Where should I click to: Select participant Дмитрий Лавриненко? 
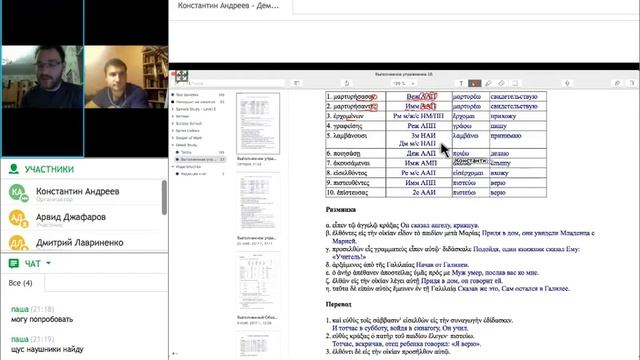coord(80,243)
